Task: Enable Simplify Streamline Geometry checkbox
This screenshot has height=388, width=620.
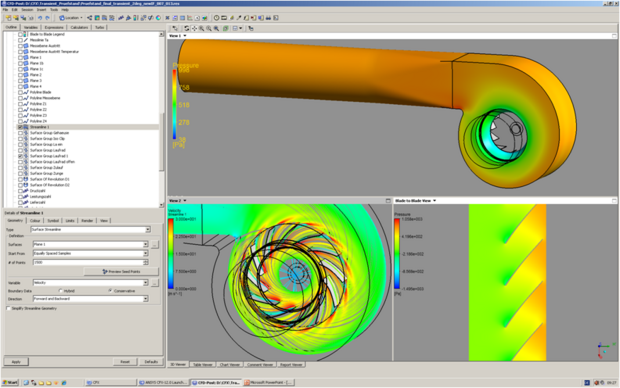Action: (8, 309)
